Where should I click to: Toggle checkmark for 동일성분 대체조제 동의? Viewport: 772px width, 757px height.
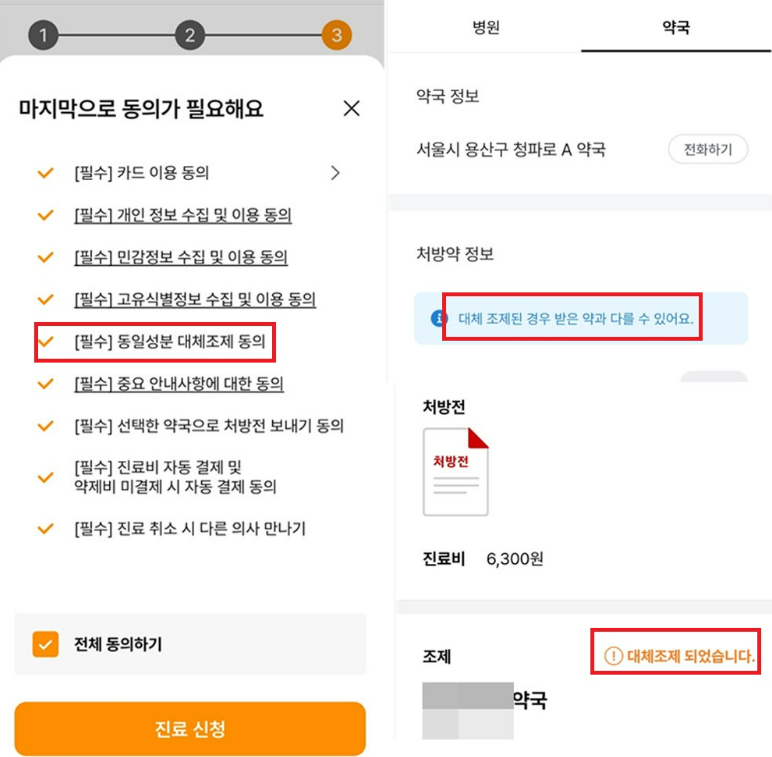(45, 341)
